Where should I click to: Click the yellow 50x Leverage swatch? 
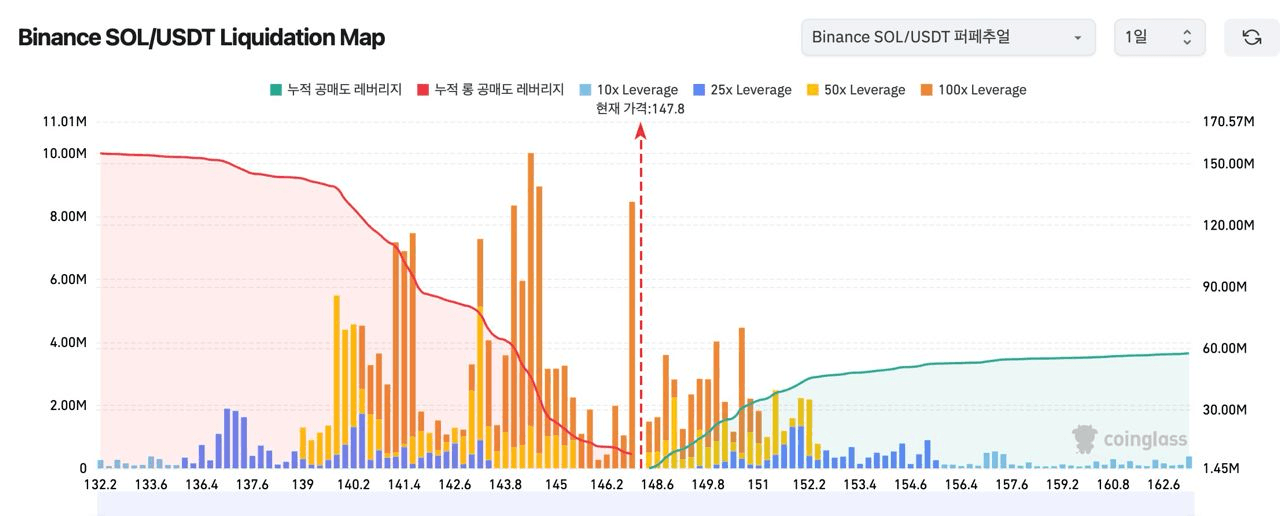[812, 89]
